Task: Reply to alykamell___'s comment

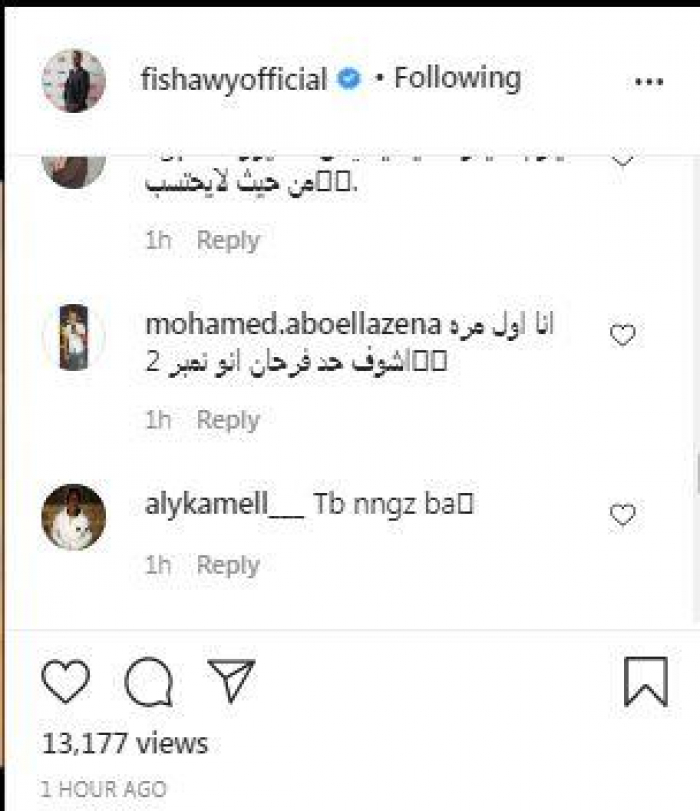Action: tap(228, 565)
